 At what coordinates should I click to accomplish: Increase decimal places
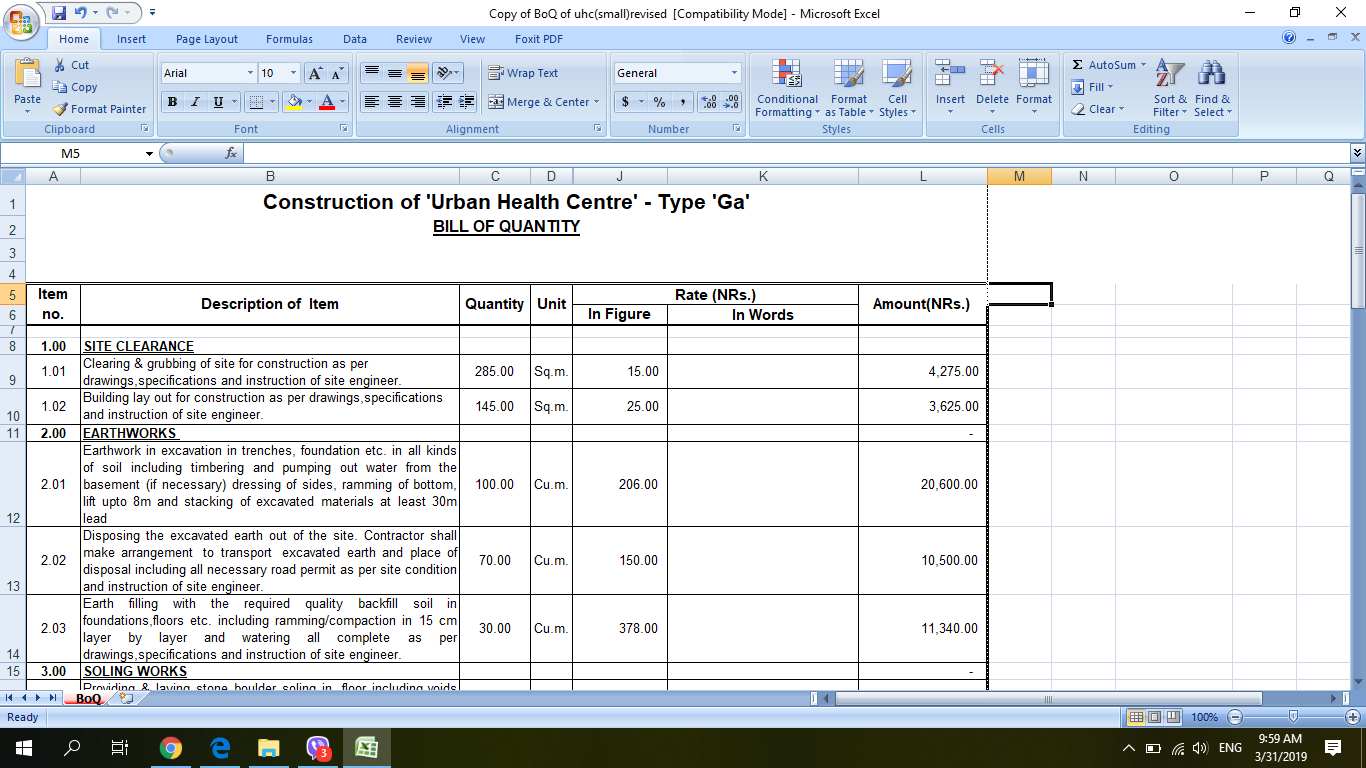[x=709, y=102]
